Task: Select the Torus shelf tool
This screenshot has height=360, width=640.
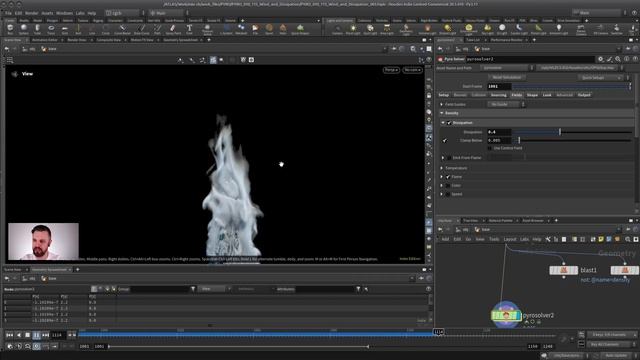Action: tap(51, 29)
